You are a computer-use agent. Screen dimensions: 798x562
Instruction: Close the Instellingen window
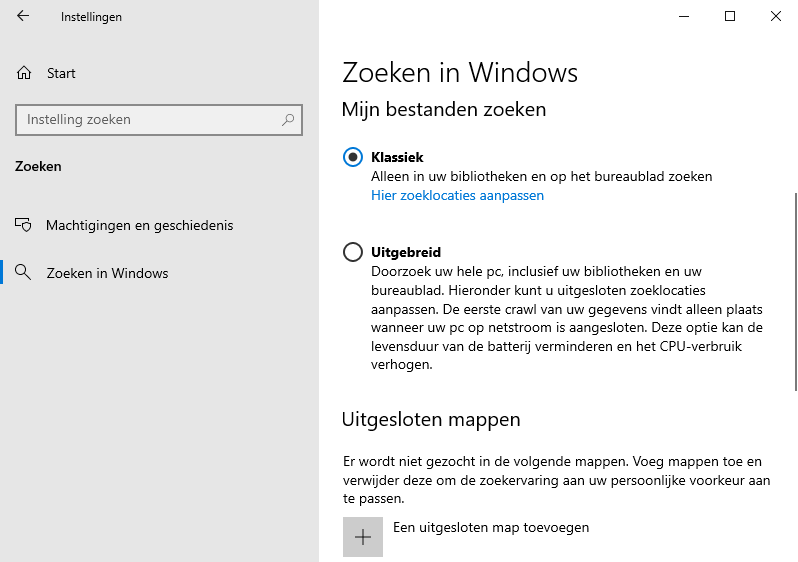pyautogui.click(x=776, y=16)
